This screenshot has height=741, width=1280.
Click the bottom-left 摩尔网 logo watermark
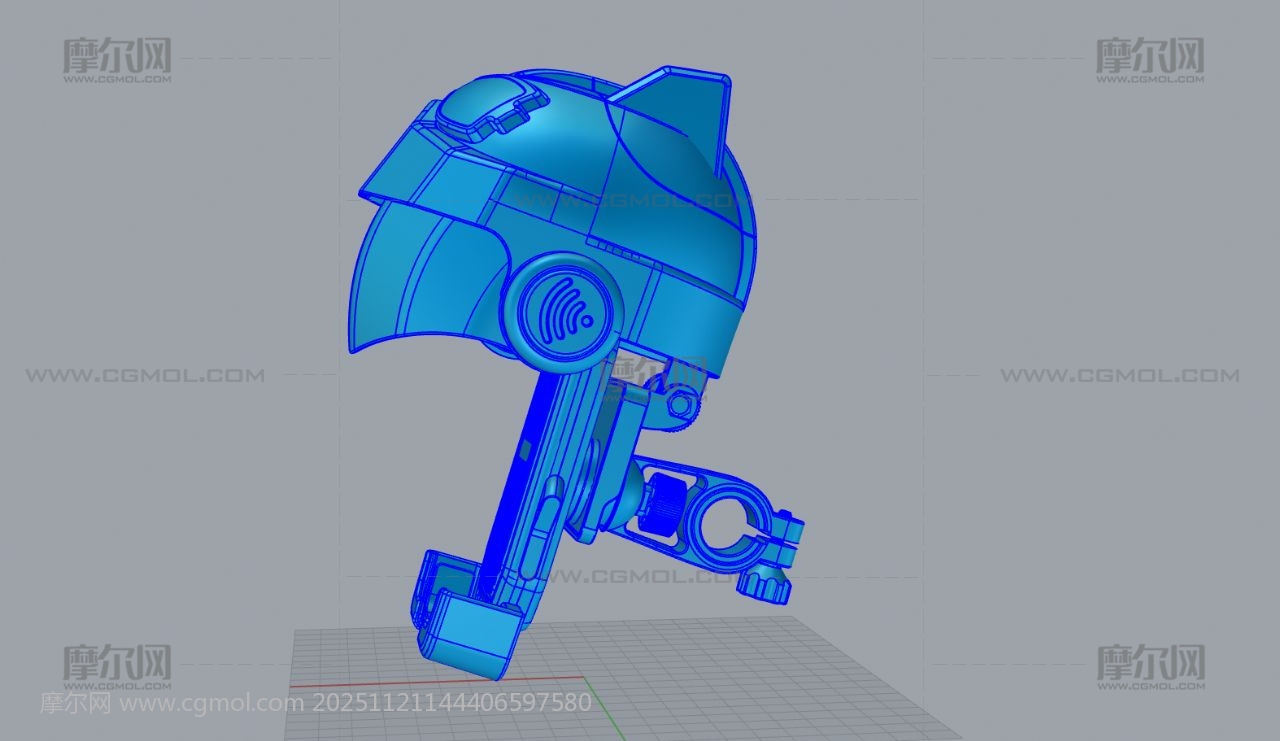tap(117, 665)
